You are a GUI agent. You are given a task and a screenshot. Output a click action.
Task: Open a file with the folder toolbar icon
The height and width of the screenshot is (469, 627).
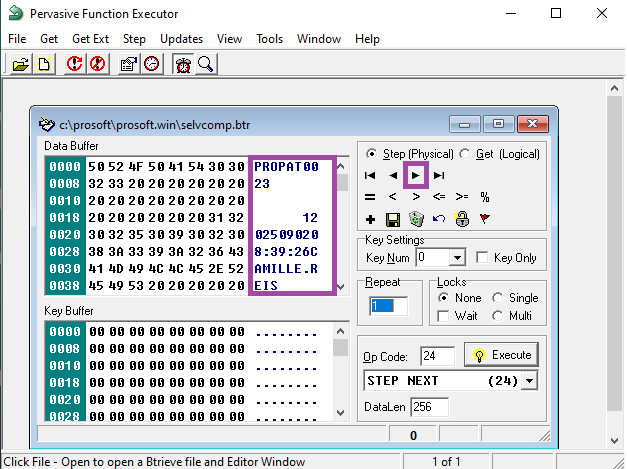[x=20, y=64]
